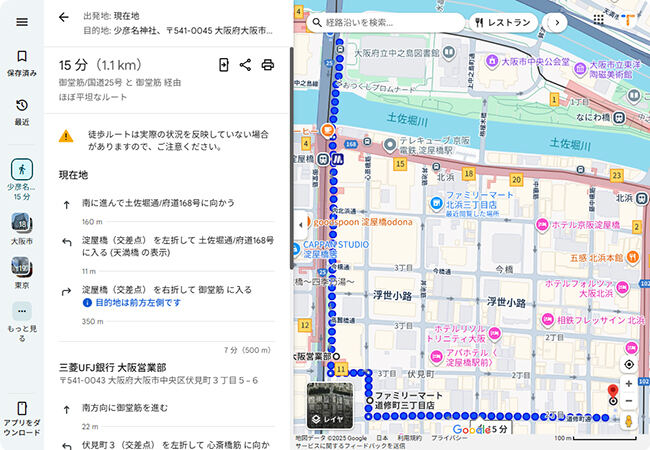650x450 pixels.
Task: Click the 淀屋橋 subway station icon
Action: pyautogui.click(x=338, y=159)
